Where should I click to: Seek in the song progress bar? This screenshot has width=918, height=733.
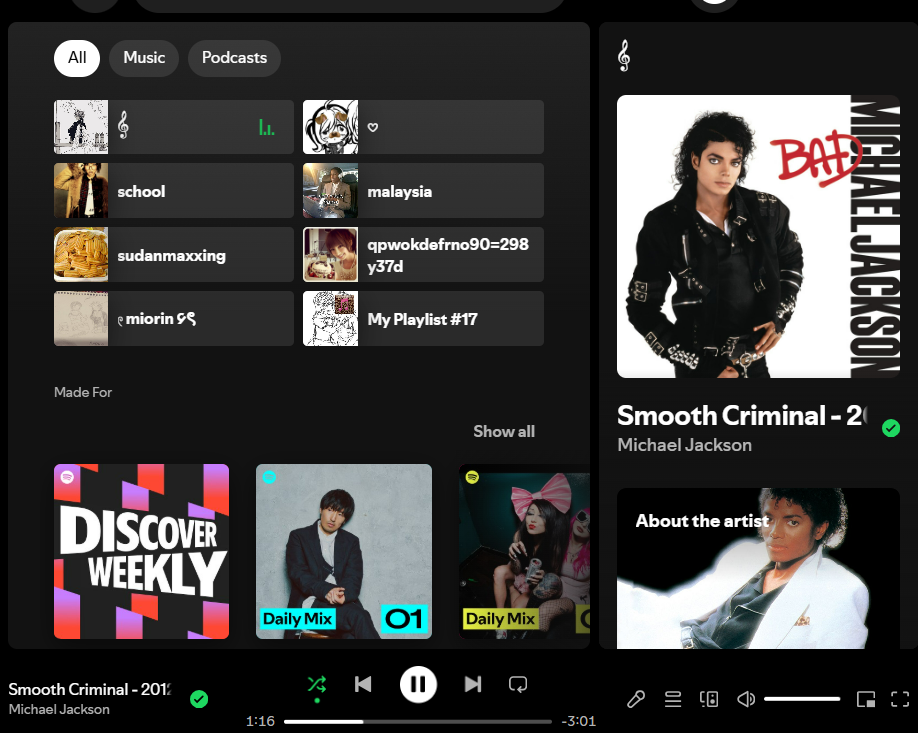coord(418,721)
